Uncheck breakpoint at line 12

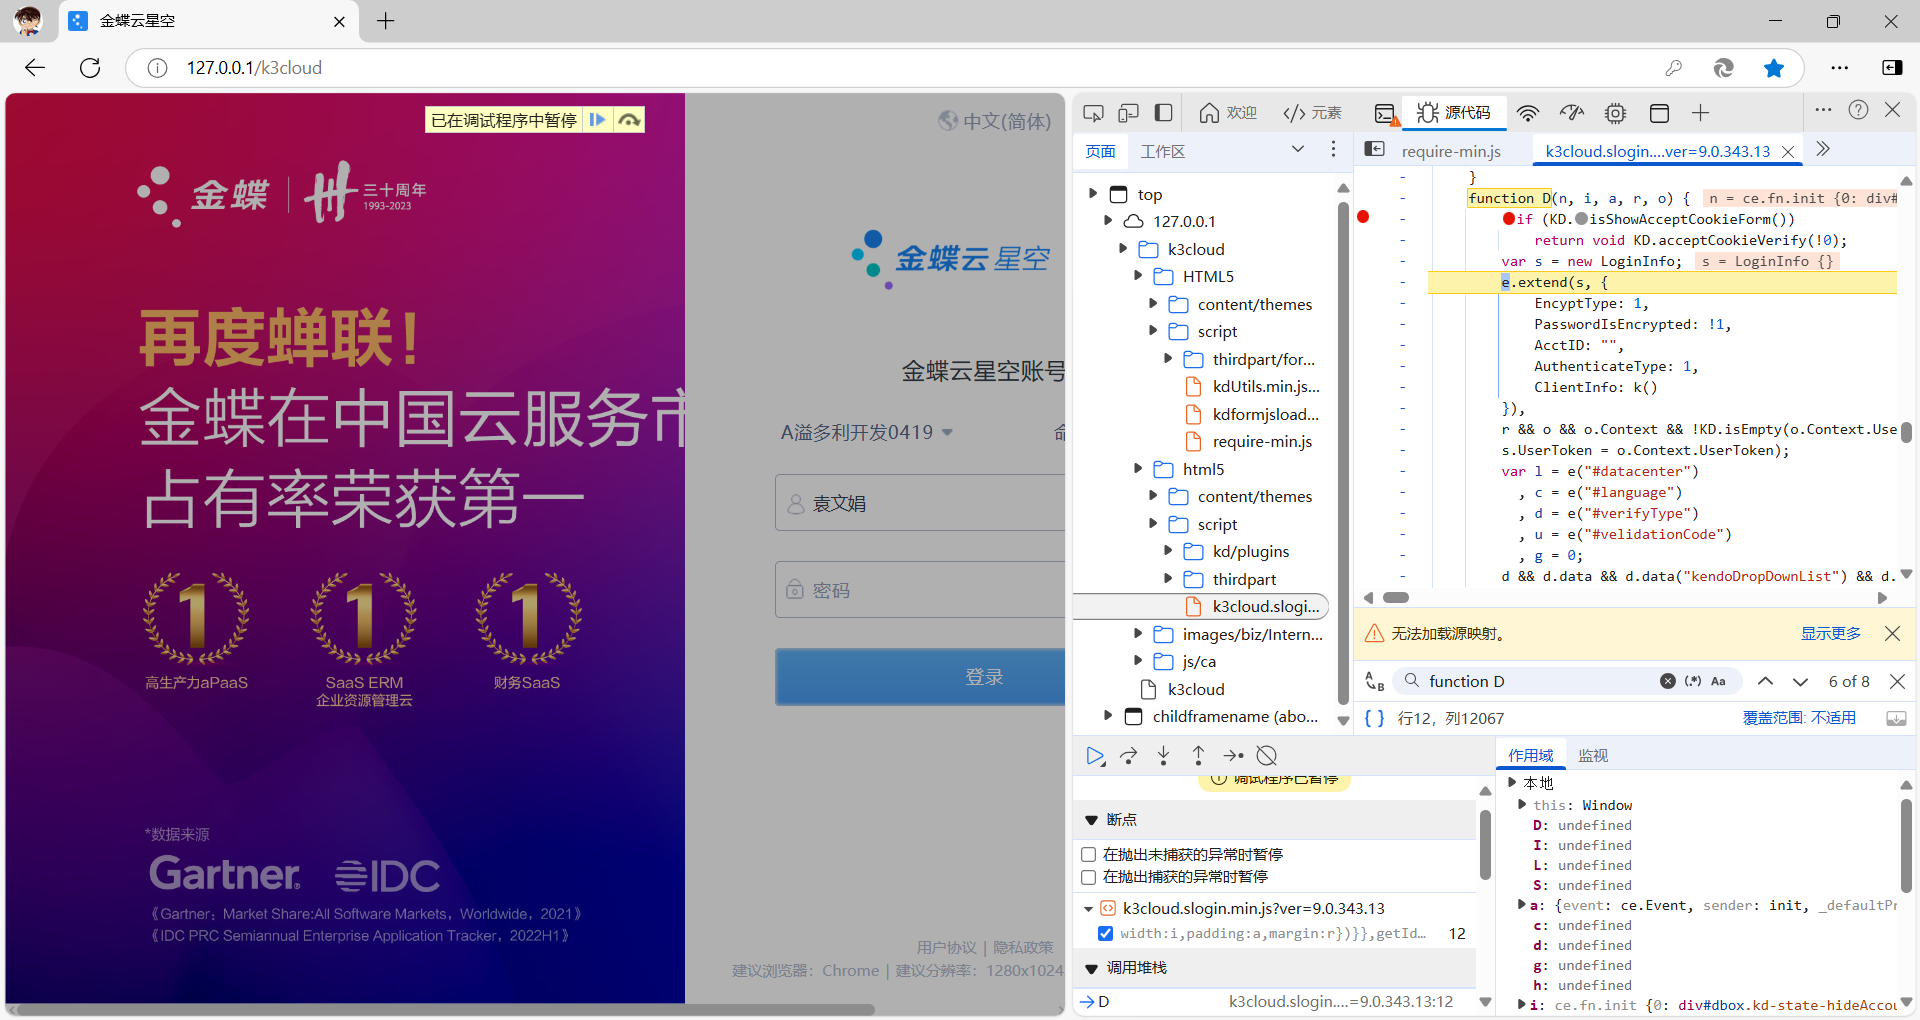(1105, 933)
